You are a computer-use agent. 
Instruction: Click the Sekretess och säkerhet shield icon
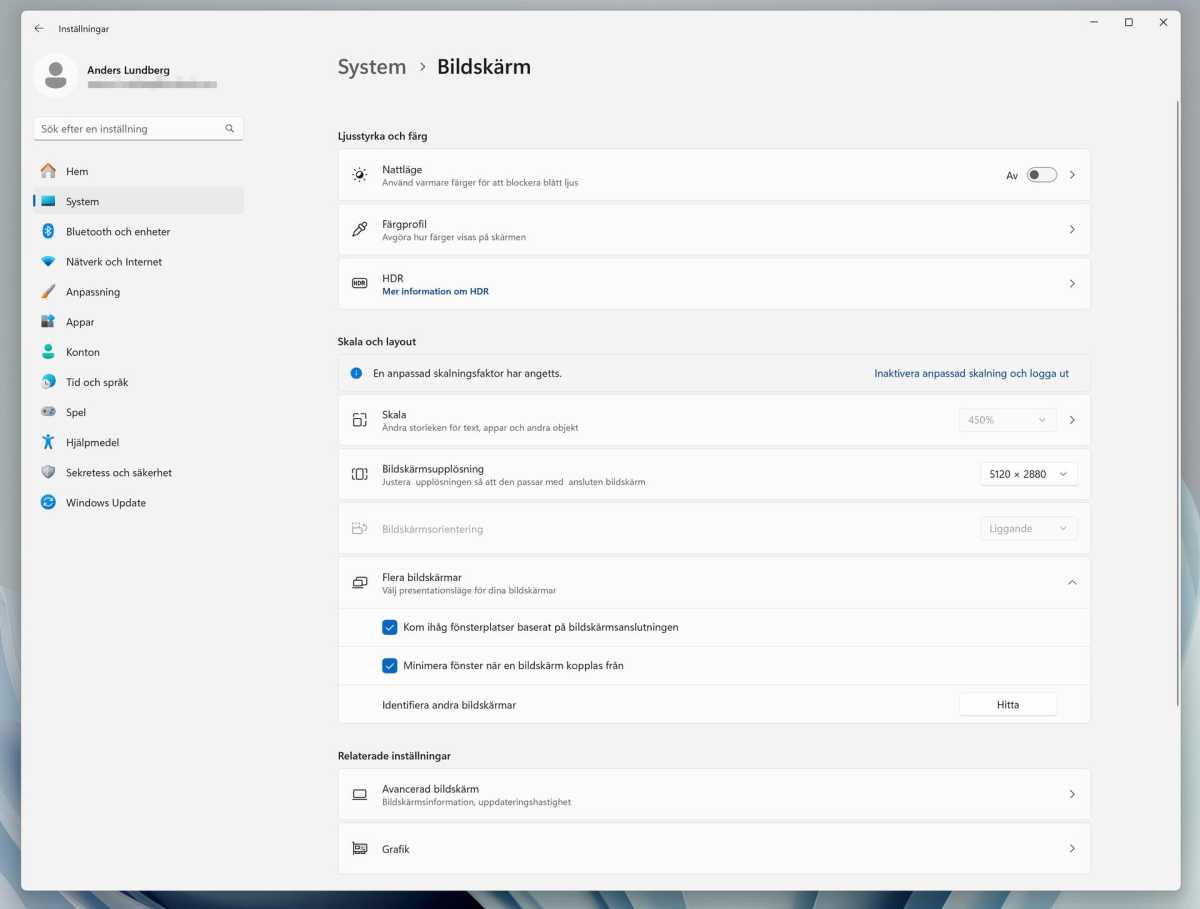click(48, 472)
